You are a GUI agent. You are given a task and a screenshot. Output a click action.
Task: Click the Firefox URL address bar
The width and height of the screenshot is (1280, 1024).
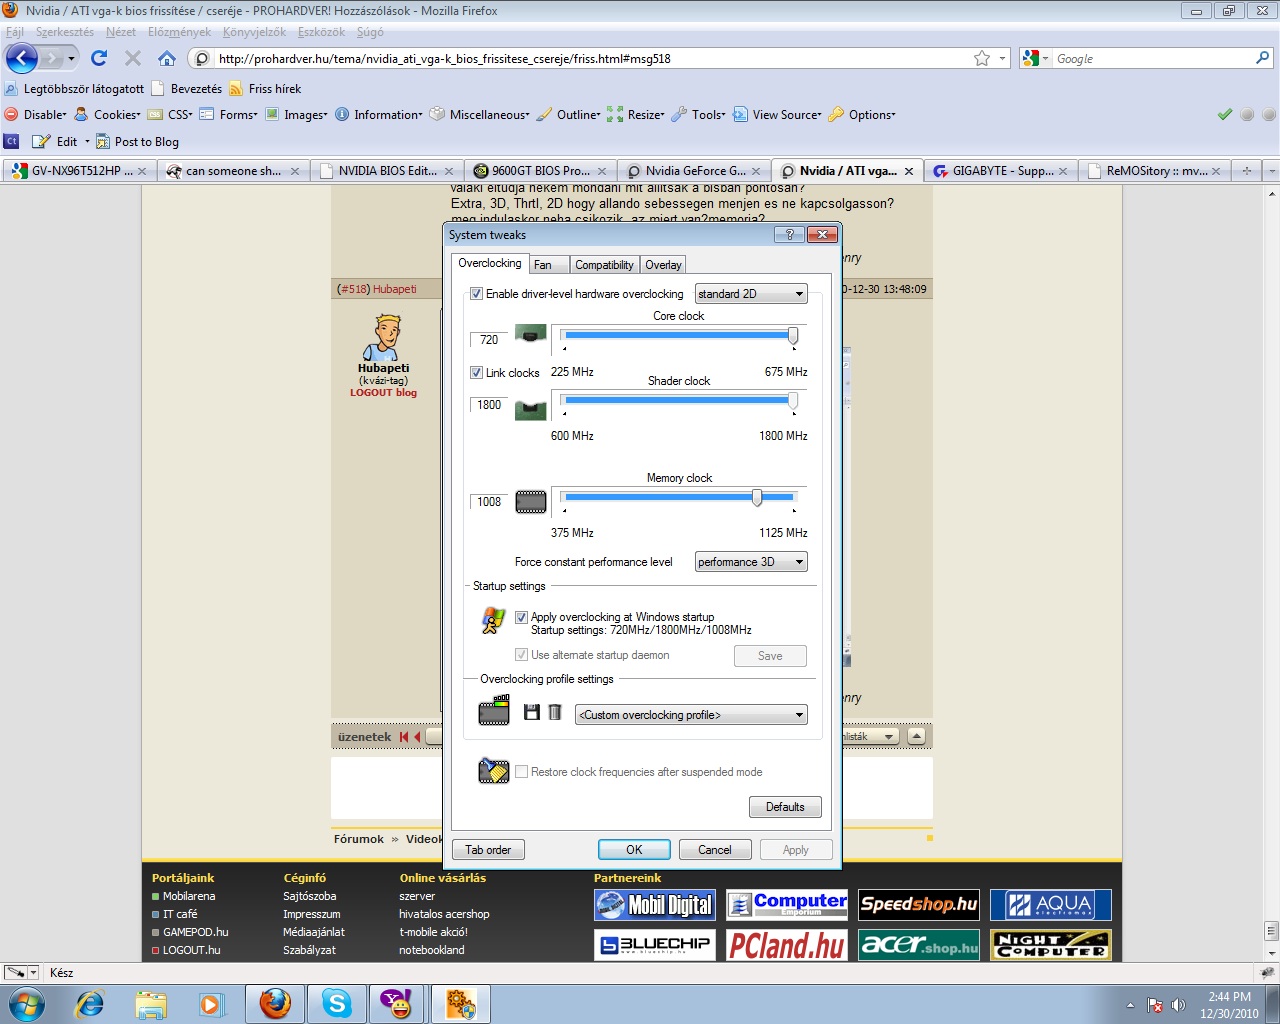(x=590, y=58)
